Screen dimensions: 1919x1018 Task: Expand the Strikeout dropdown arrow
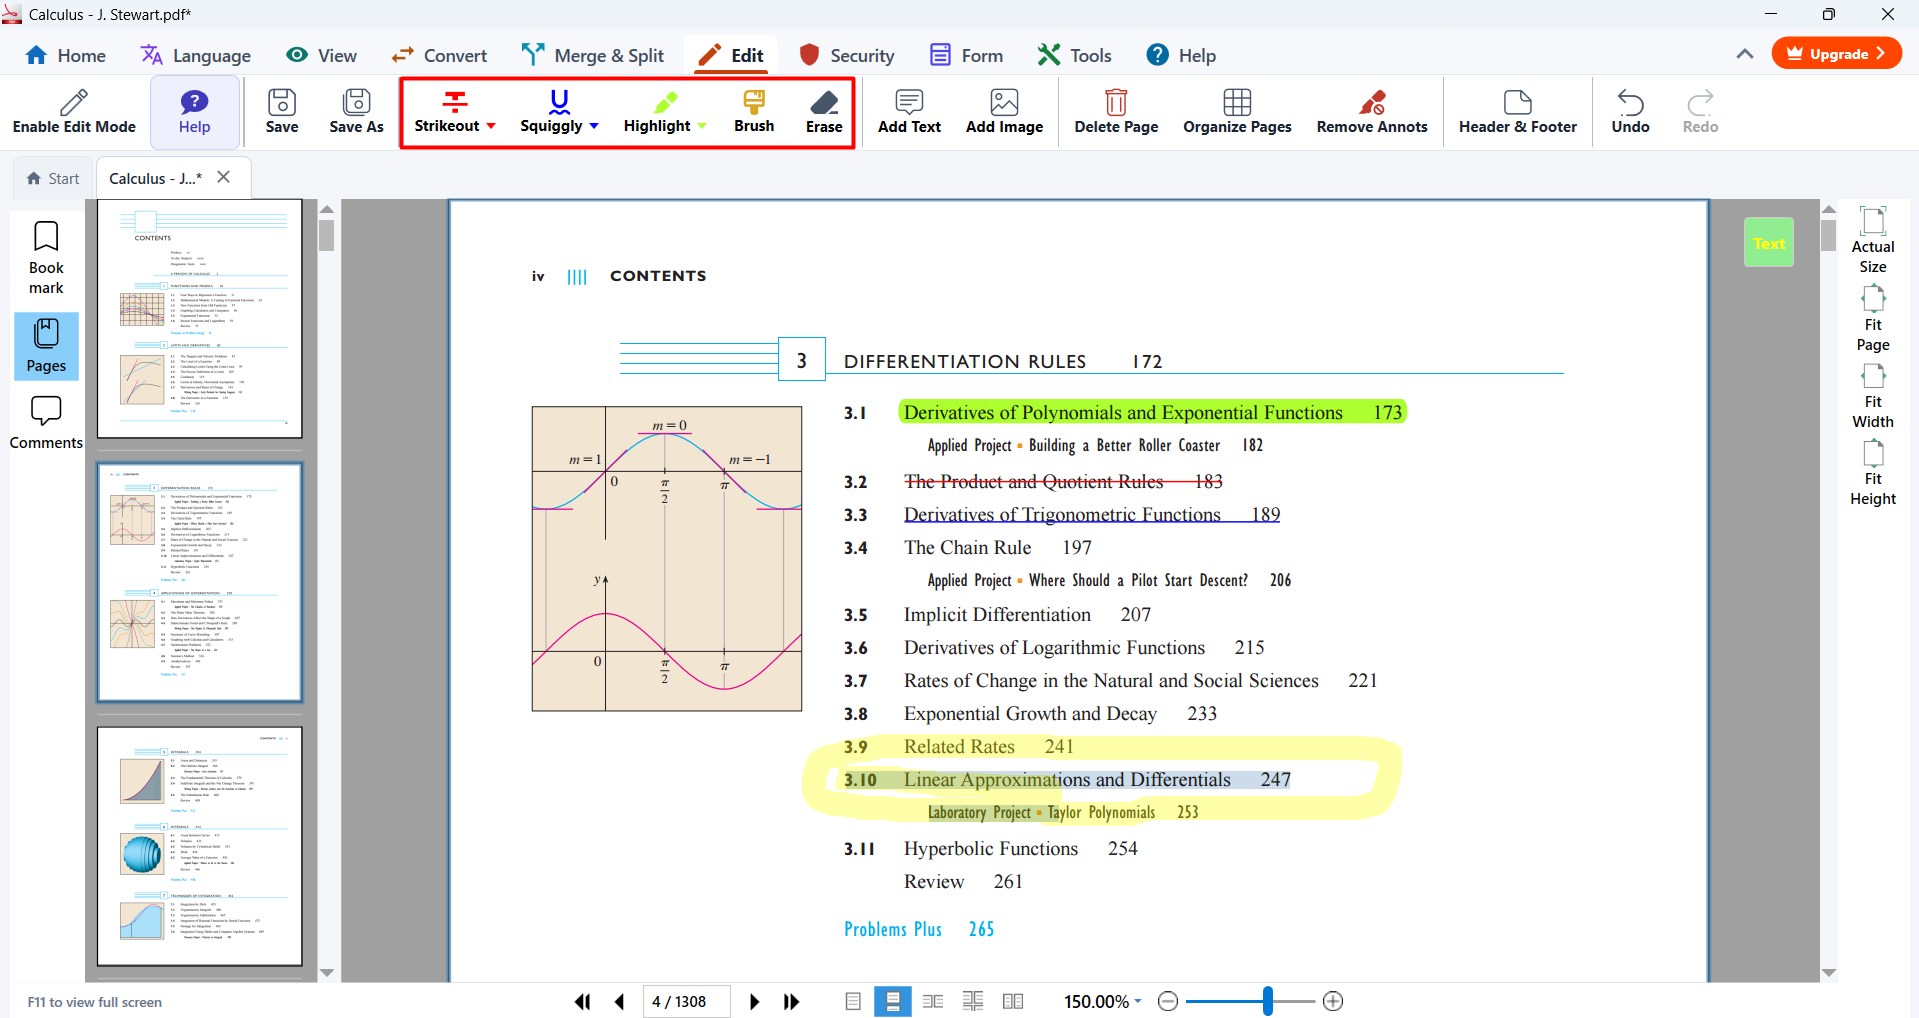pos(491,126)
